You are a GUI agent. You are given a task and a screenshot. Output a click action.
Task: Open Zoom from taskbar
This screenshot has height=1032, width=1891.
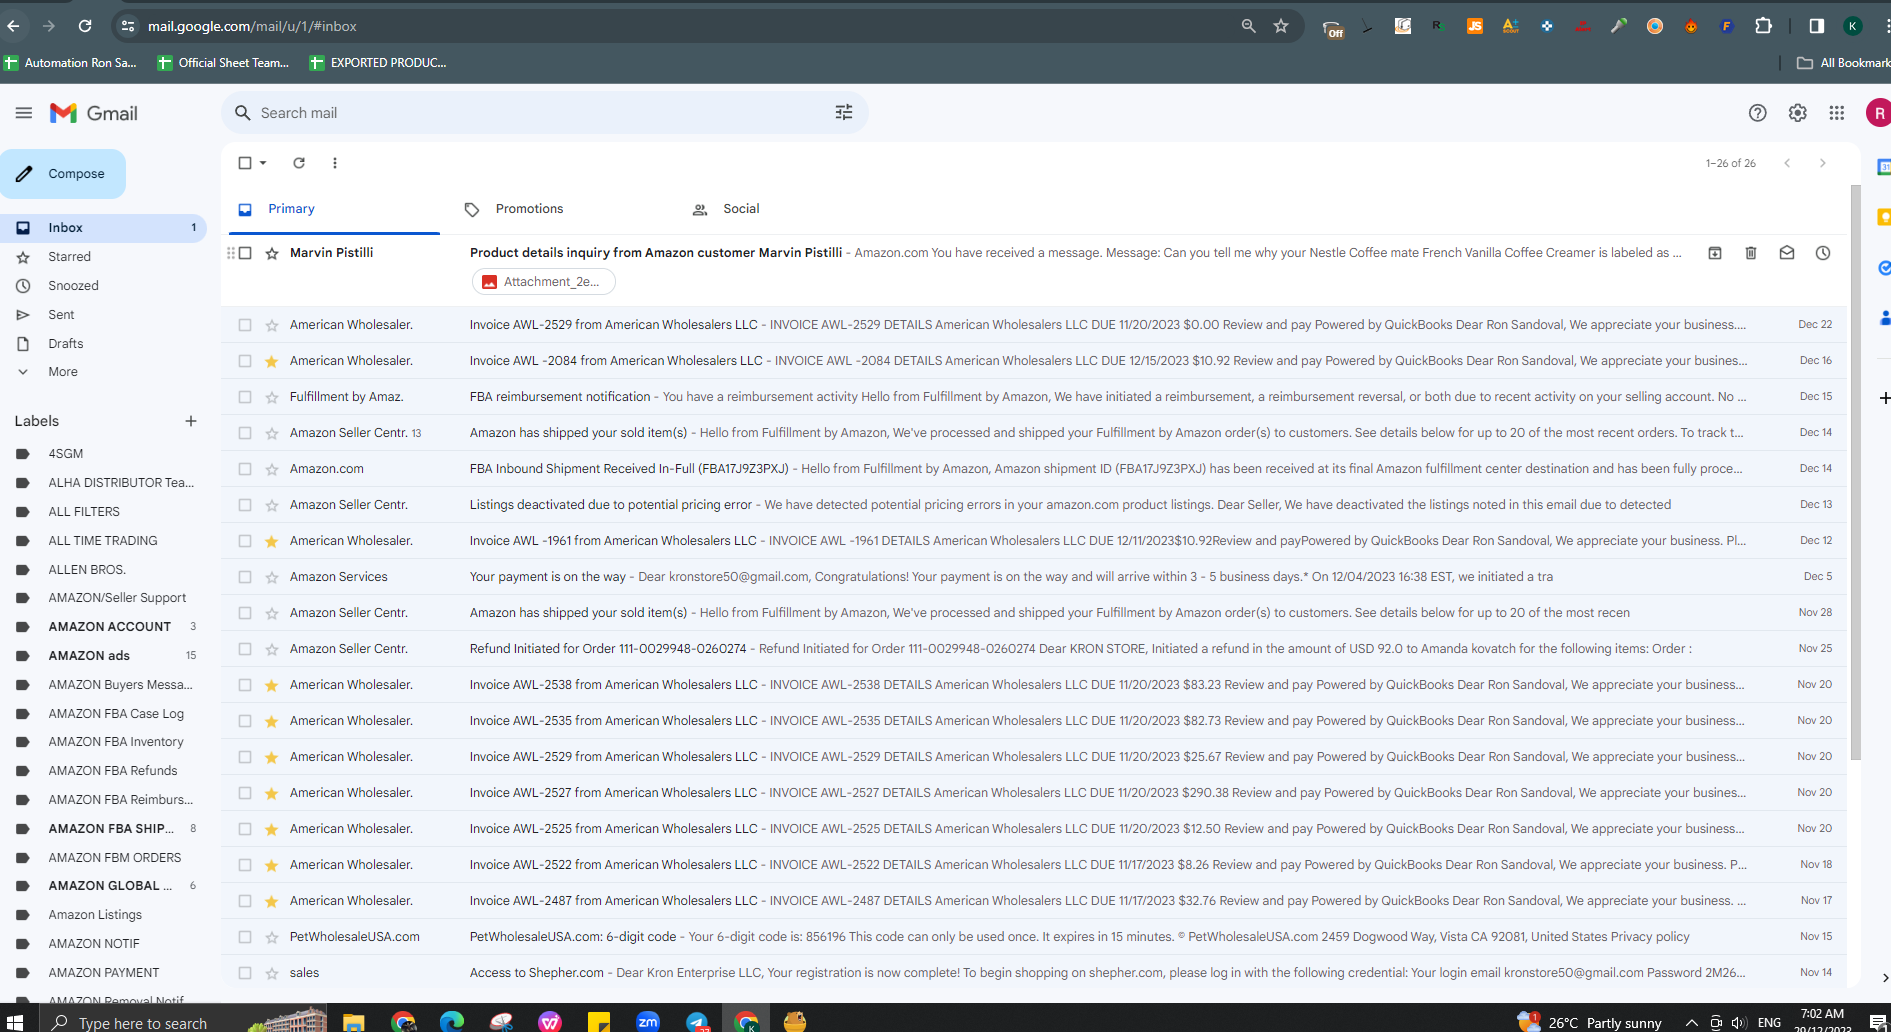click(x=648, y=1022)
